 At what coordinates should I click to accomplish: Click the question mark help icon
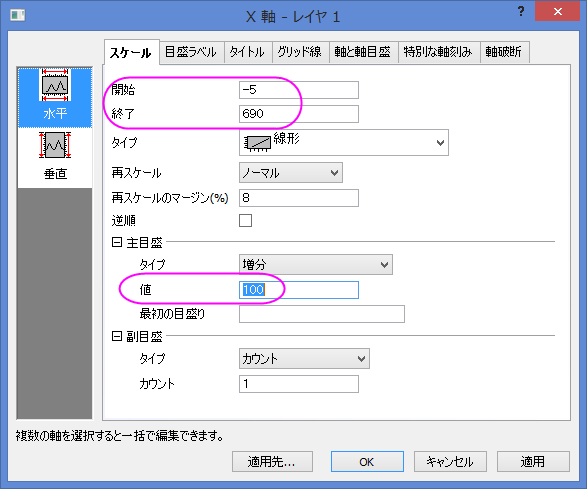(521, 11)
